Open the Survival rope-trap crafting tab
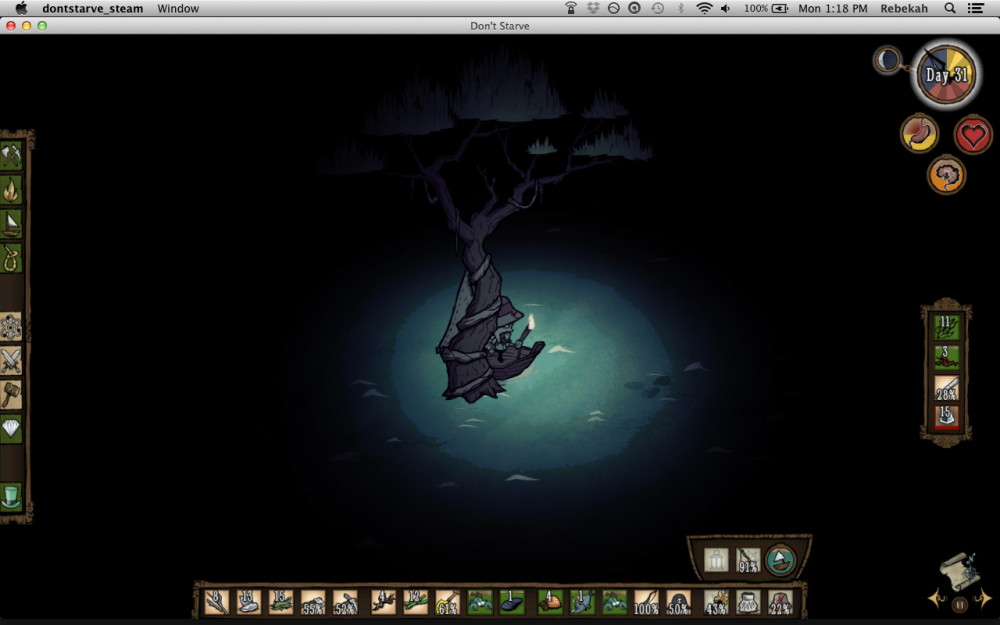The width and height of the screenshot is (1000, 625). (11, 257)
